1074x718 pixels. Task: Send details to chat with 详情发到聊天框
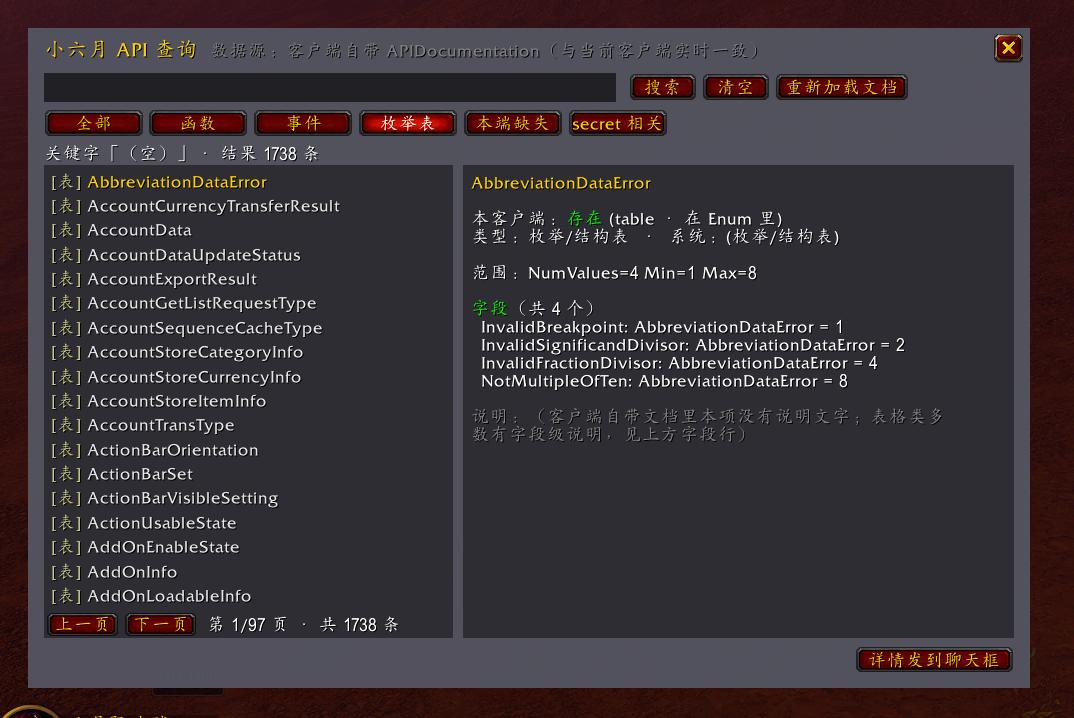934,660
